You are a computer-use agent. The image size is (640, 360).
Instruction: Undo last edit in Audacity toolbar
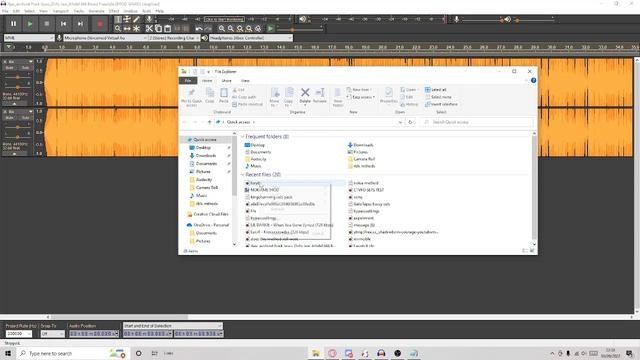(199, 29)
